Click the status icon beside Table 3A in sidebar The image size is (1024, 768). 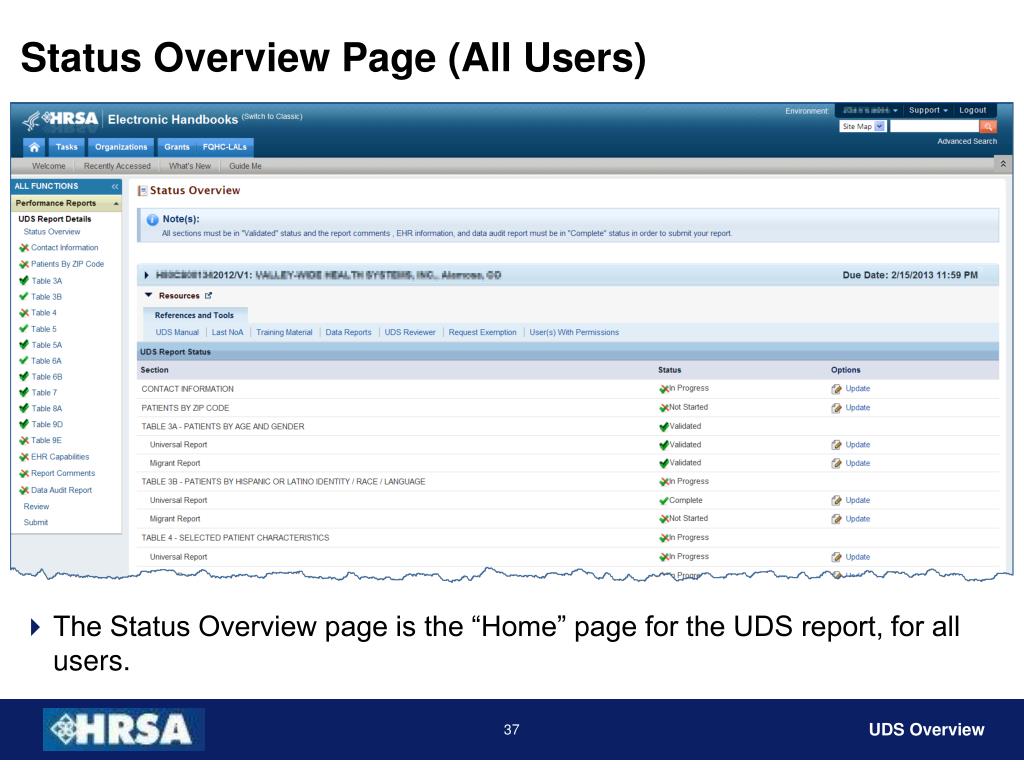point(24,281)
